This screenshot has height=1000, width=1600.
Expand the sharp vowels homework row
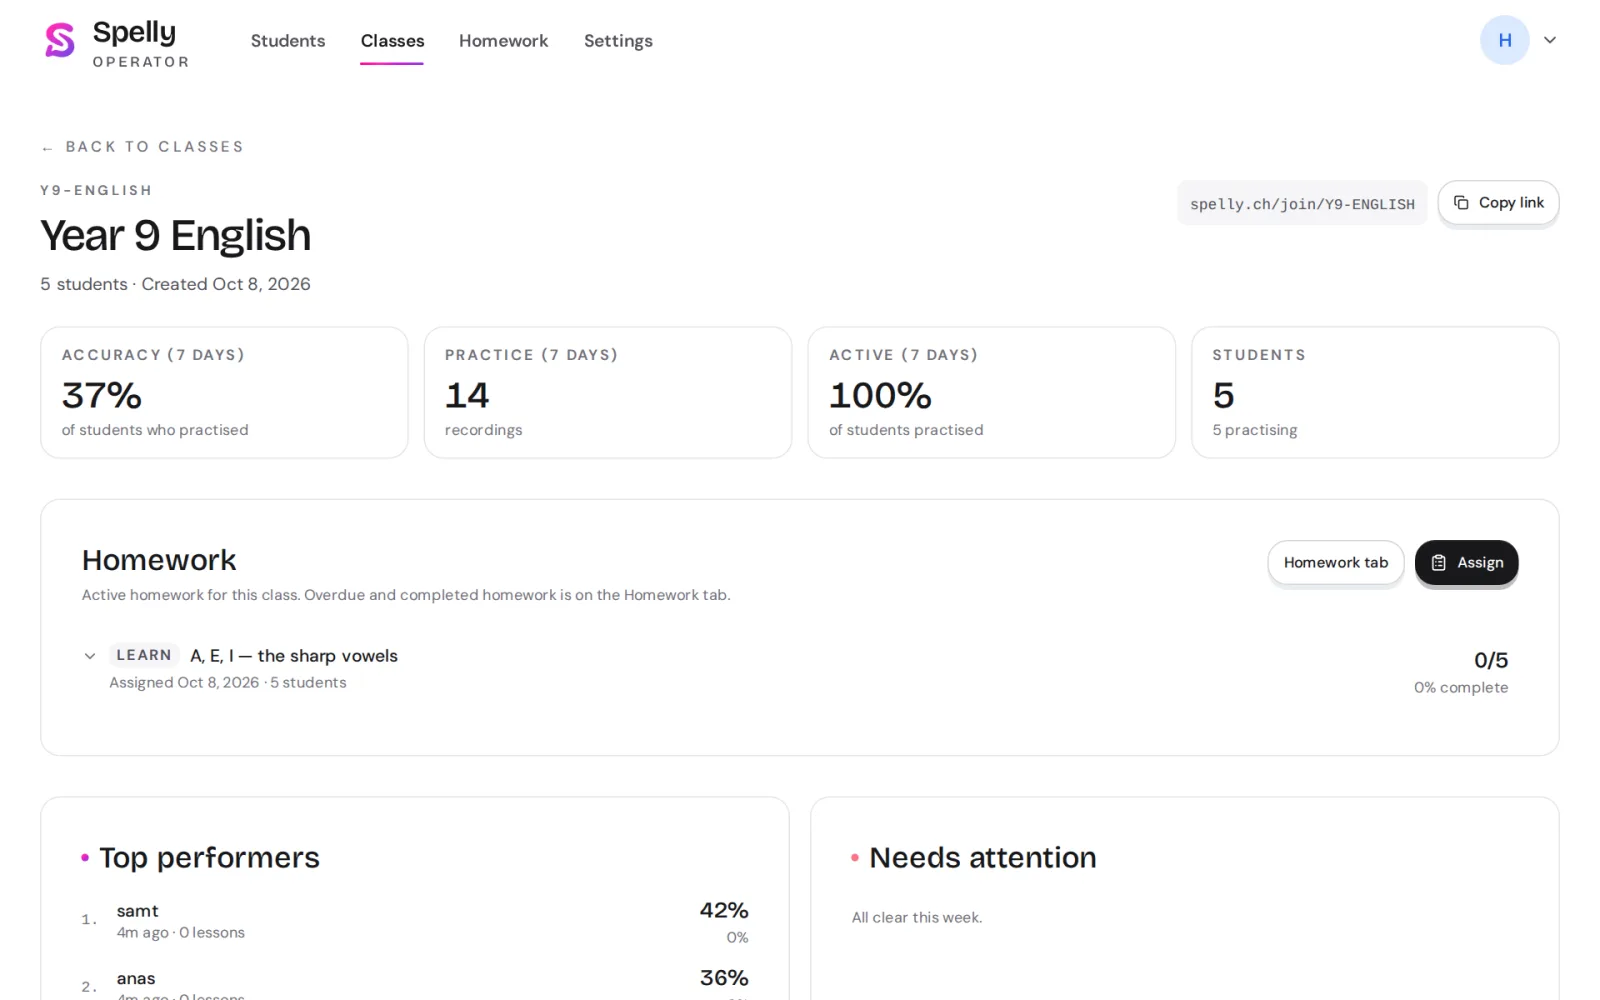click(90, 656)
